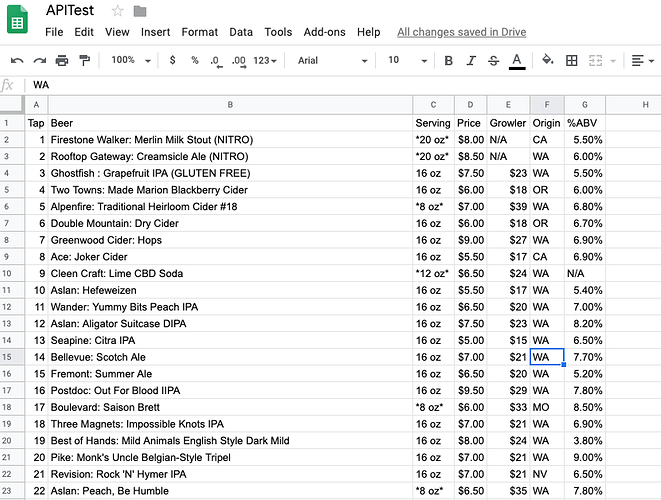Select cell 'Cleen Craft: Lime CBD Soda'
The height and width of the screenshot is (500, 661).
coord(230,274)
